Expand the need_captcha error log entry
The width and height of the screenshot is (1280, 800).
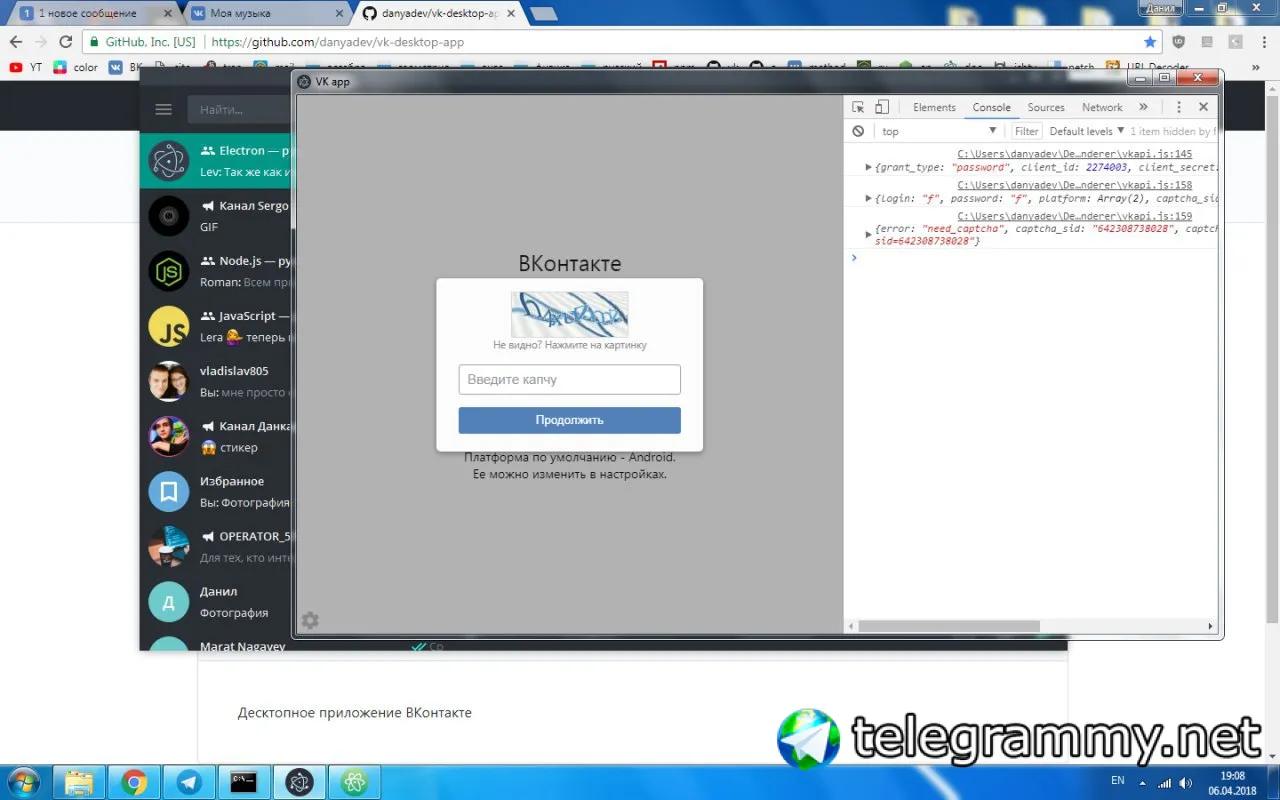point(868,234)
